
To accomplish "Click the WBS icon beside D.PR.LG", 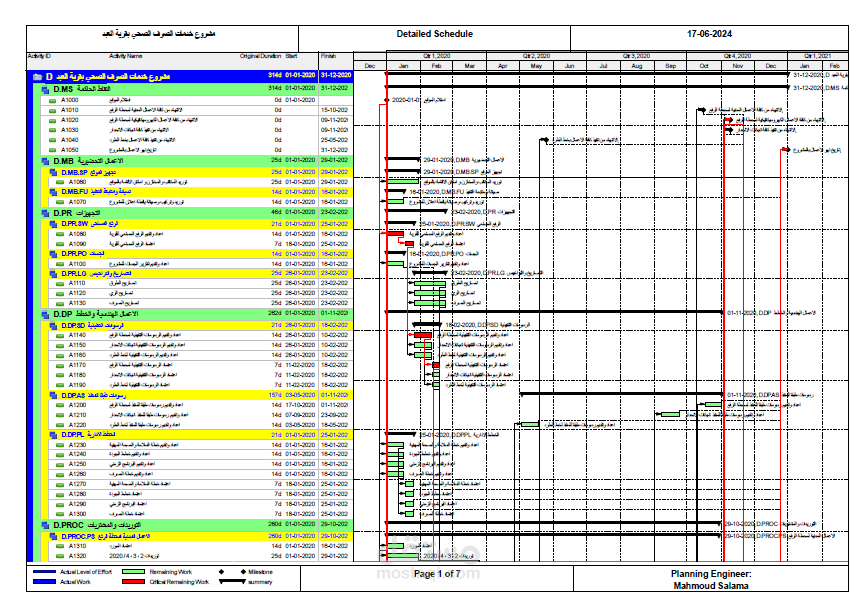I will 54,274.
